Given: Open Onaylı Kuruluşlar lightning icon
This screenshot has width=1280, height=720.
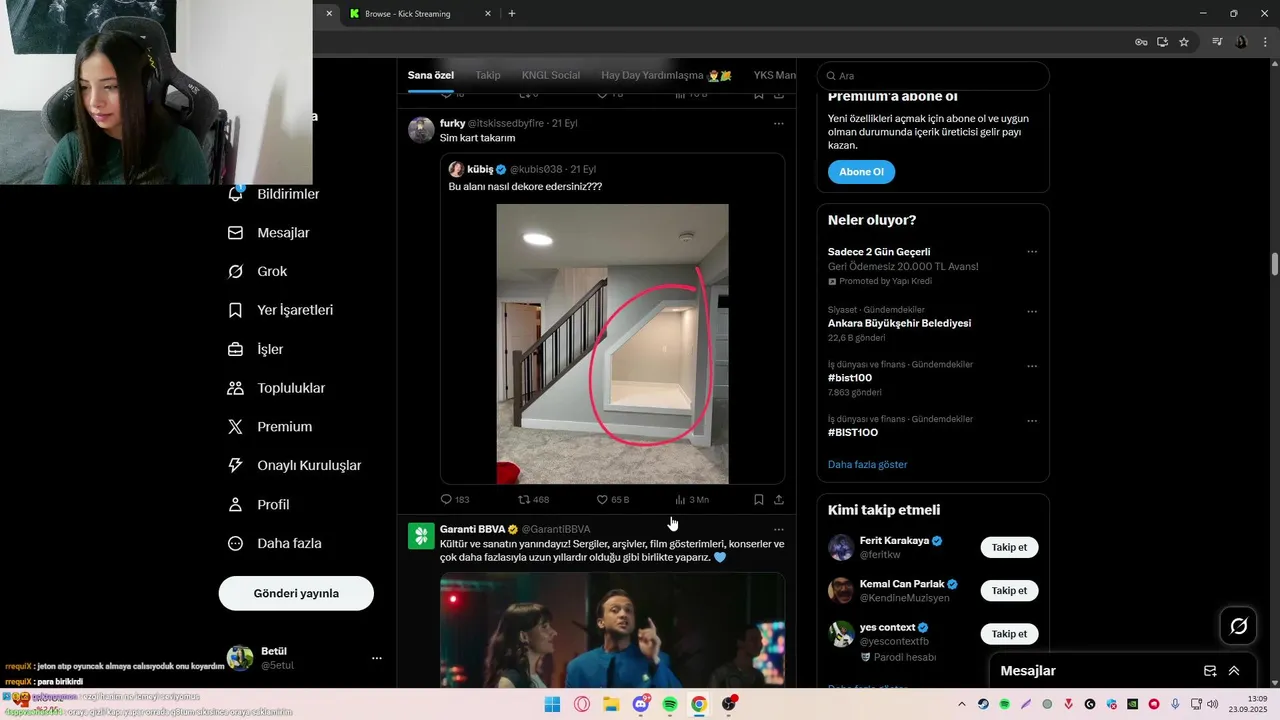Looking at the screenshot, I should (x=236, y=466).
